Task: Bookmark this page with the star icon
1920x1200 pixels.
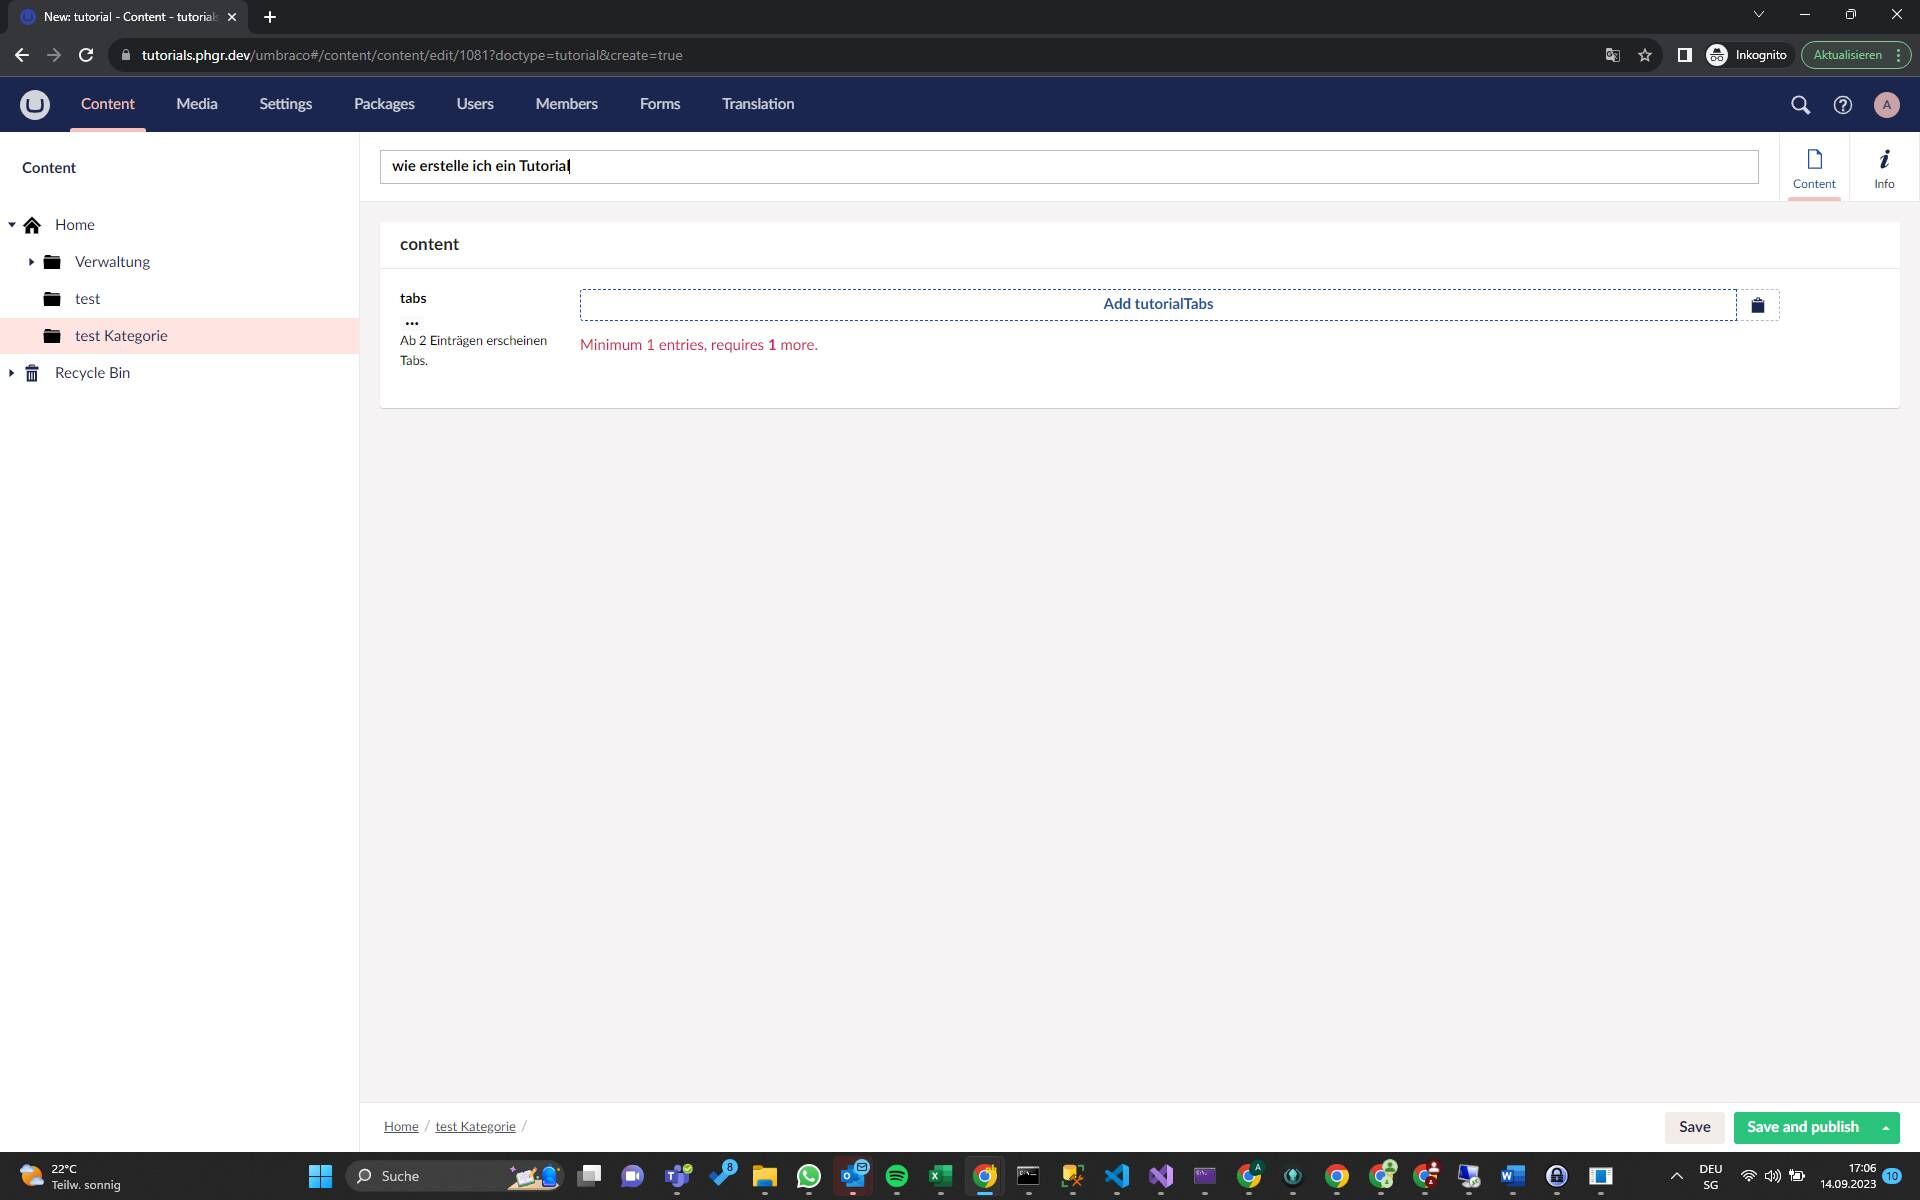Action: tap(1645, 55)
